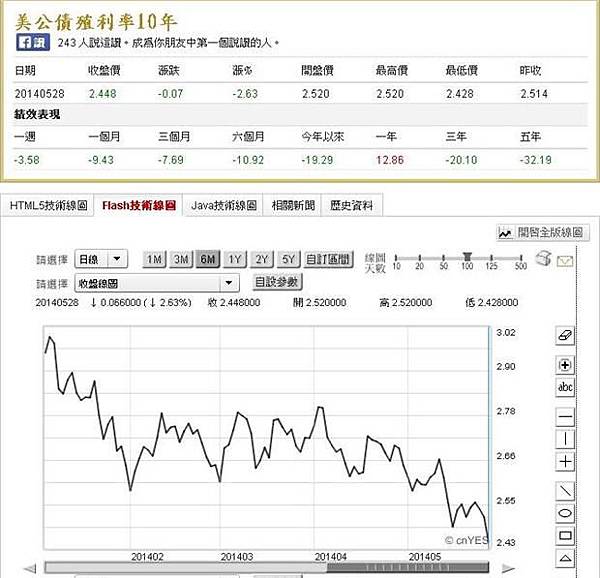Select the ellipse drawing tool
Image resolution: width=600 pixels, height=578 pixels.
[x=565, y=513]
